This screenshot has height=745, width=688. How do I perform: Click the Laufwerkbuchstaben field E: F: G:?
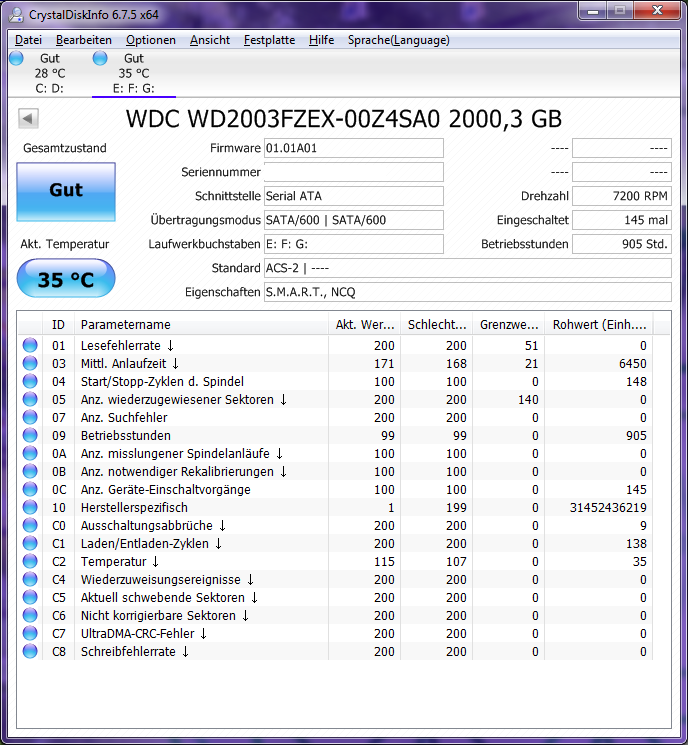[354, 244]
